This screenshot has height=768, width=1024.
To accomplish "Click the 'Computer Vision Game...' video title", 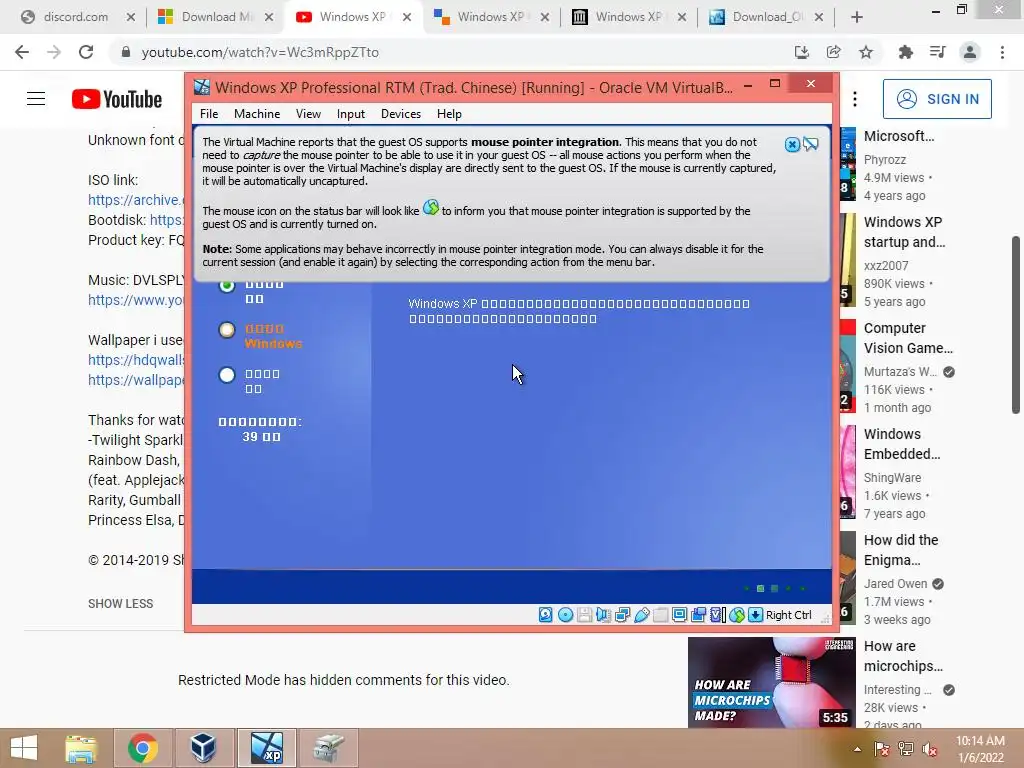I will (908, 338).
